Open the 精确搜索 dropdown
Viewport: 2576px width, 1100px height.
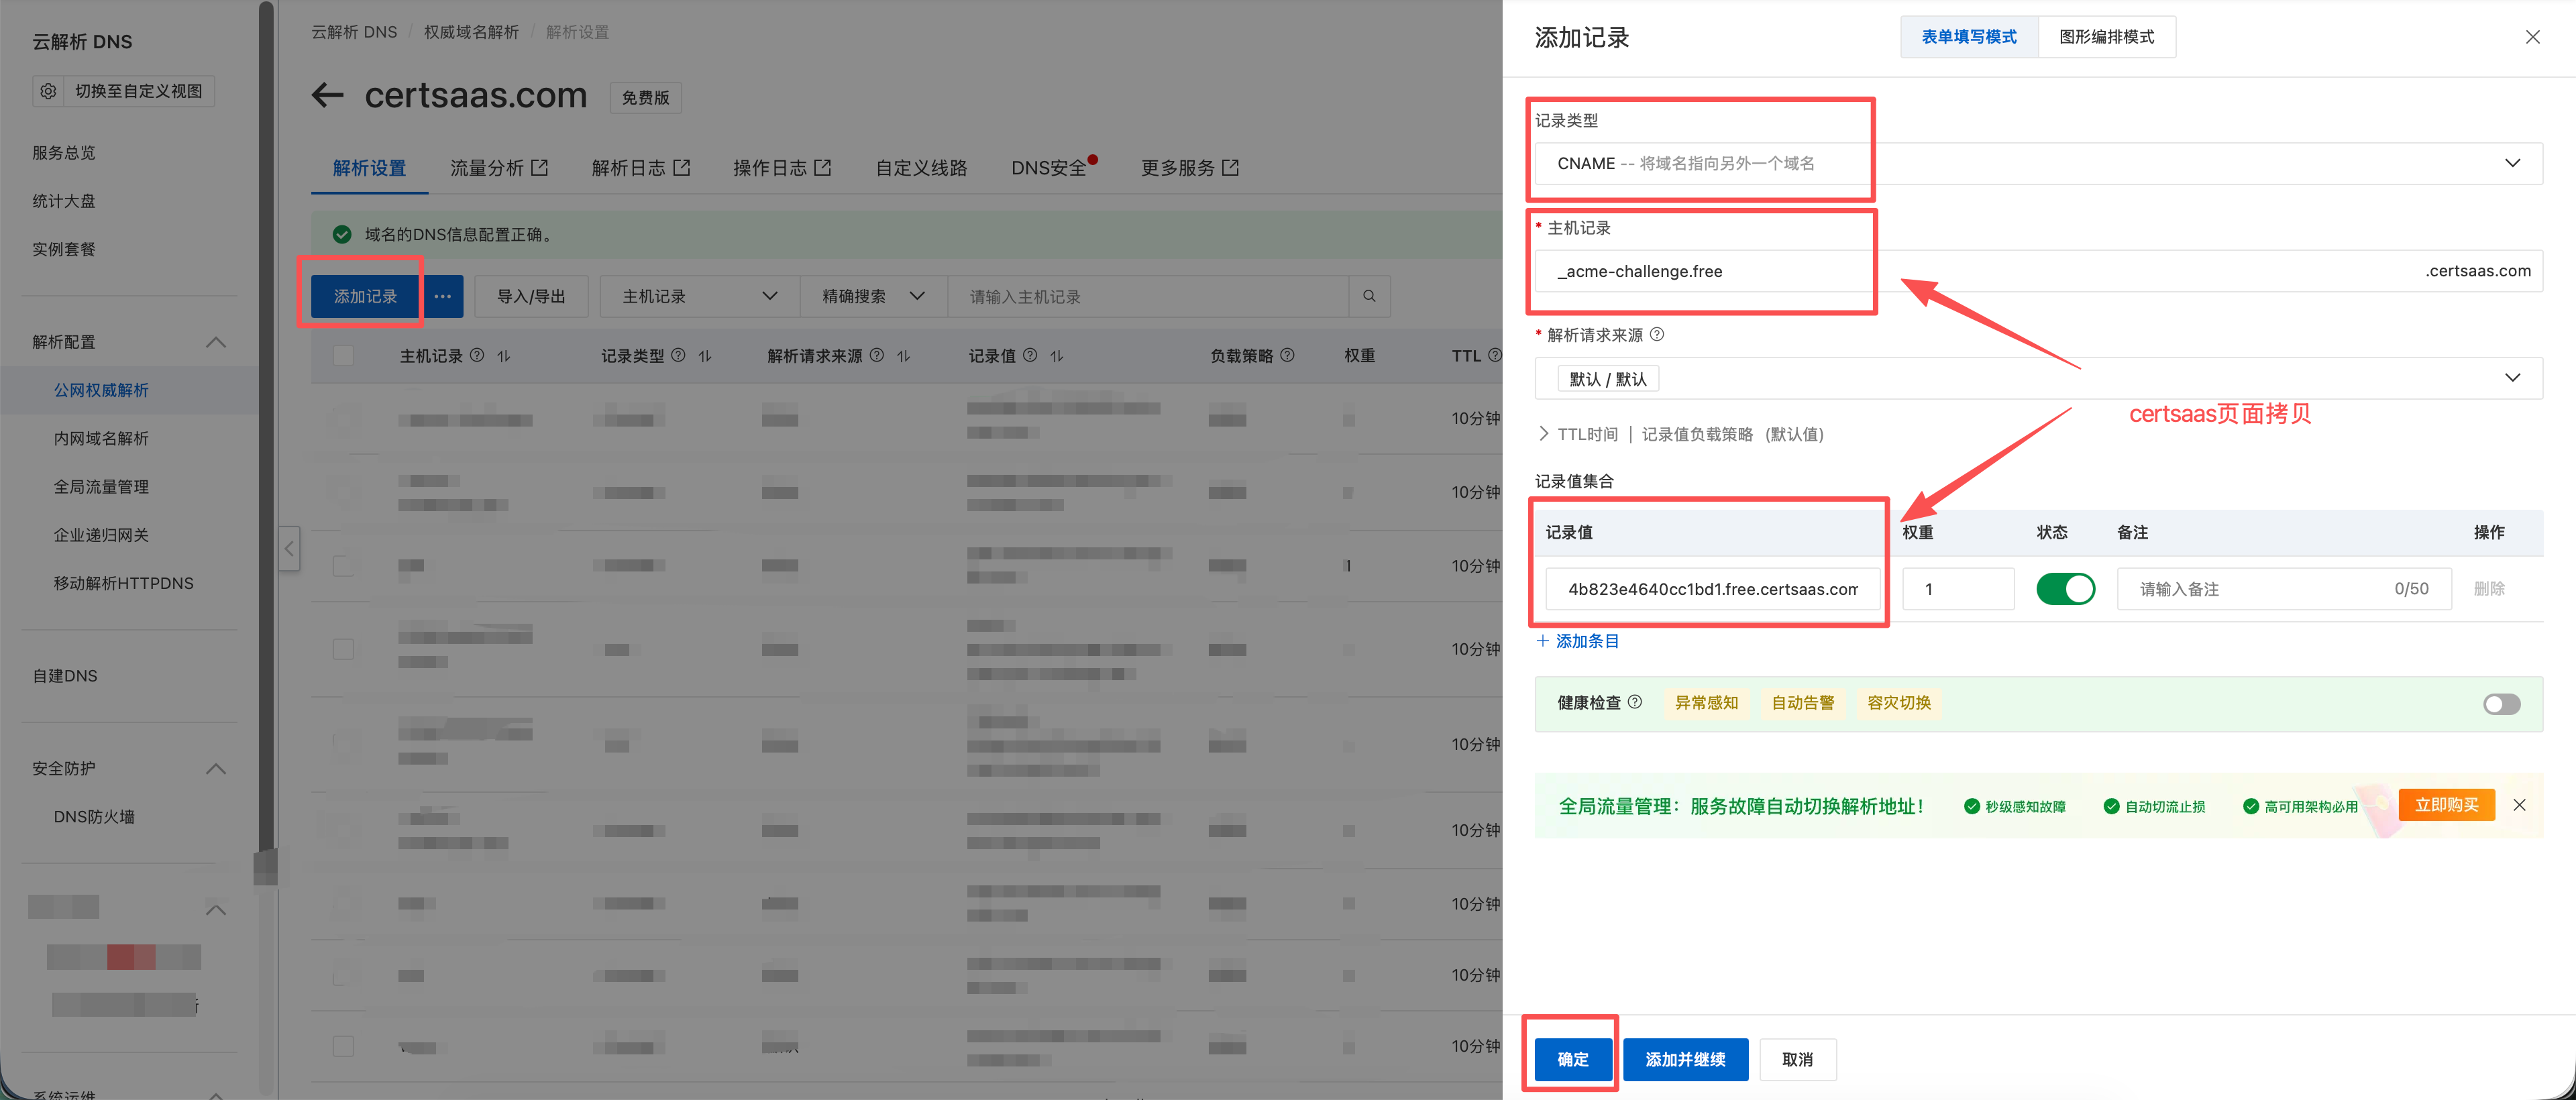(x=873, y=296)
